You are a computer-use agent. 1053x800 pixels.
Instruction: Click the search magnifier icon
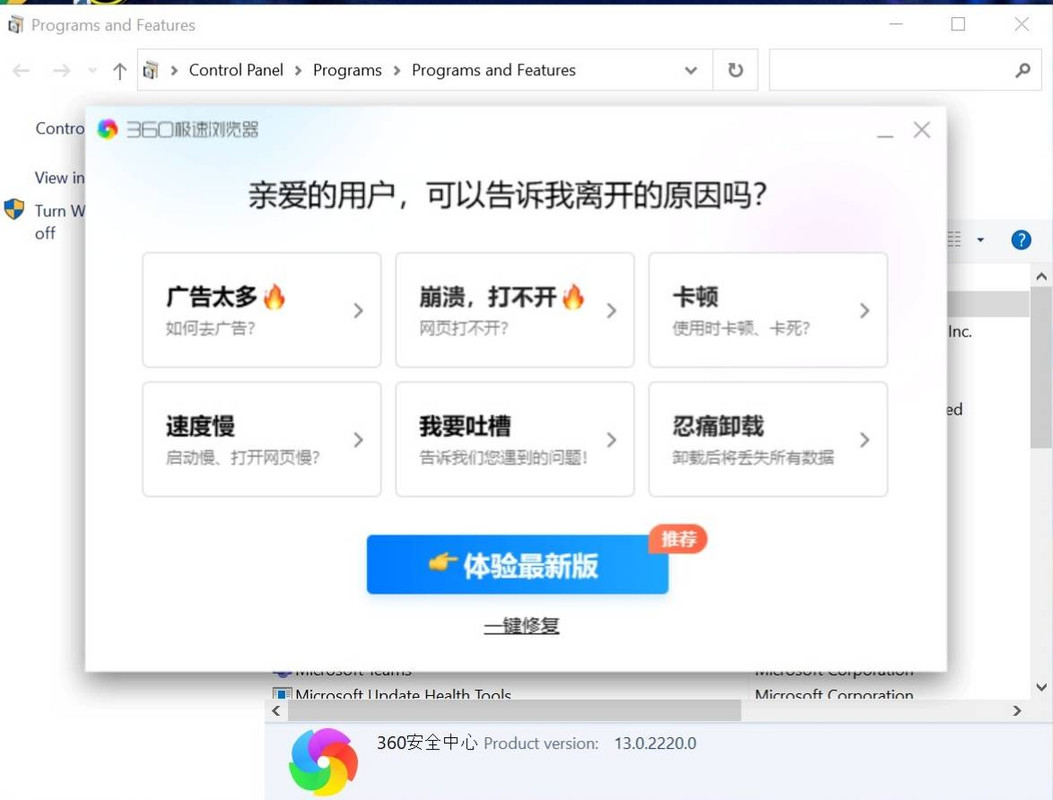point(1023,70)
